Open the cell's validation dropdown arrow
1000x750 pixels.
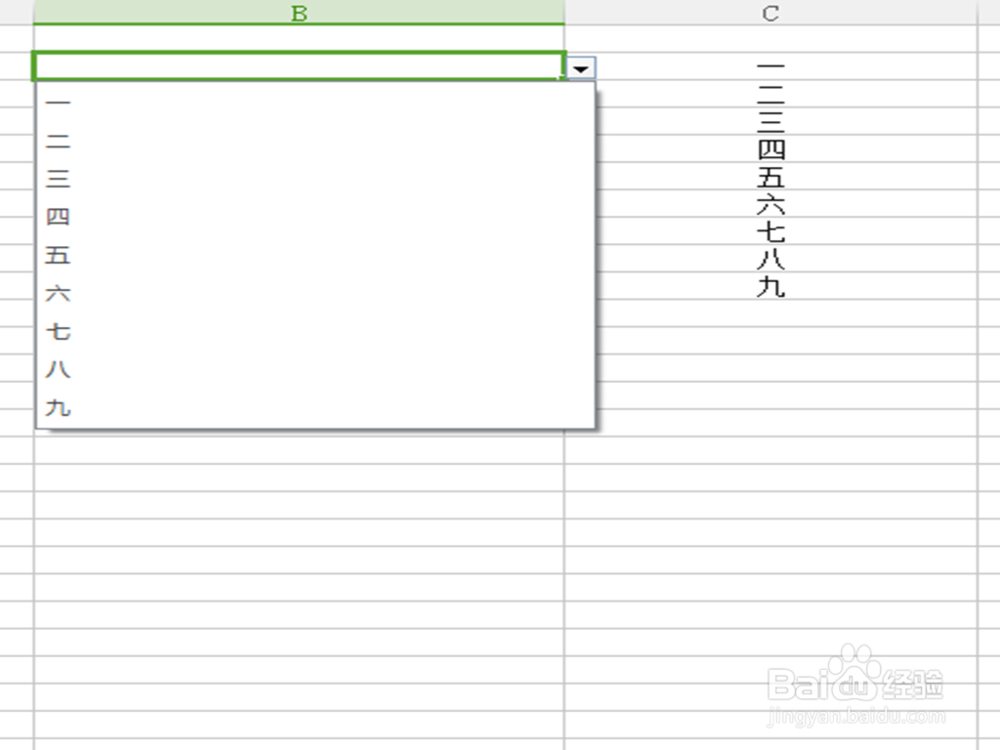pos(580,68)
